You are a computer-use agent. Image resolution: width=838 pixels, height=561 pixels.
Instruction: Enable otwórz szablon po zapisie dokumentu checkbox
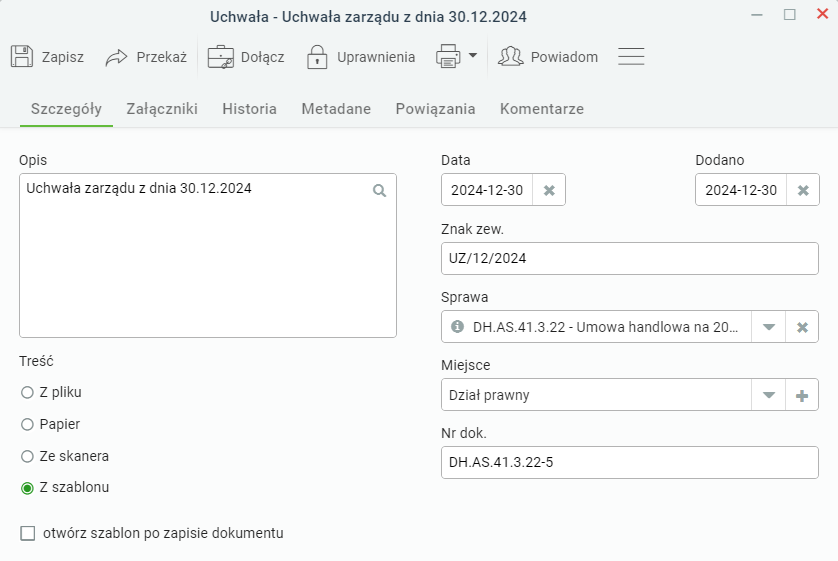28,533
